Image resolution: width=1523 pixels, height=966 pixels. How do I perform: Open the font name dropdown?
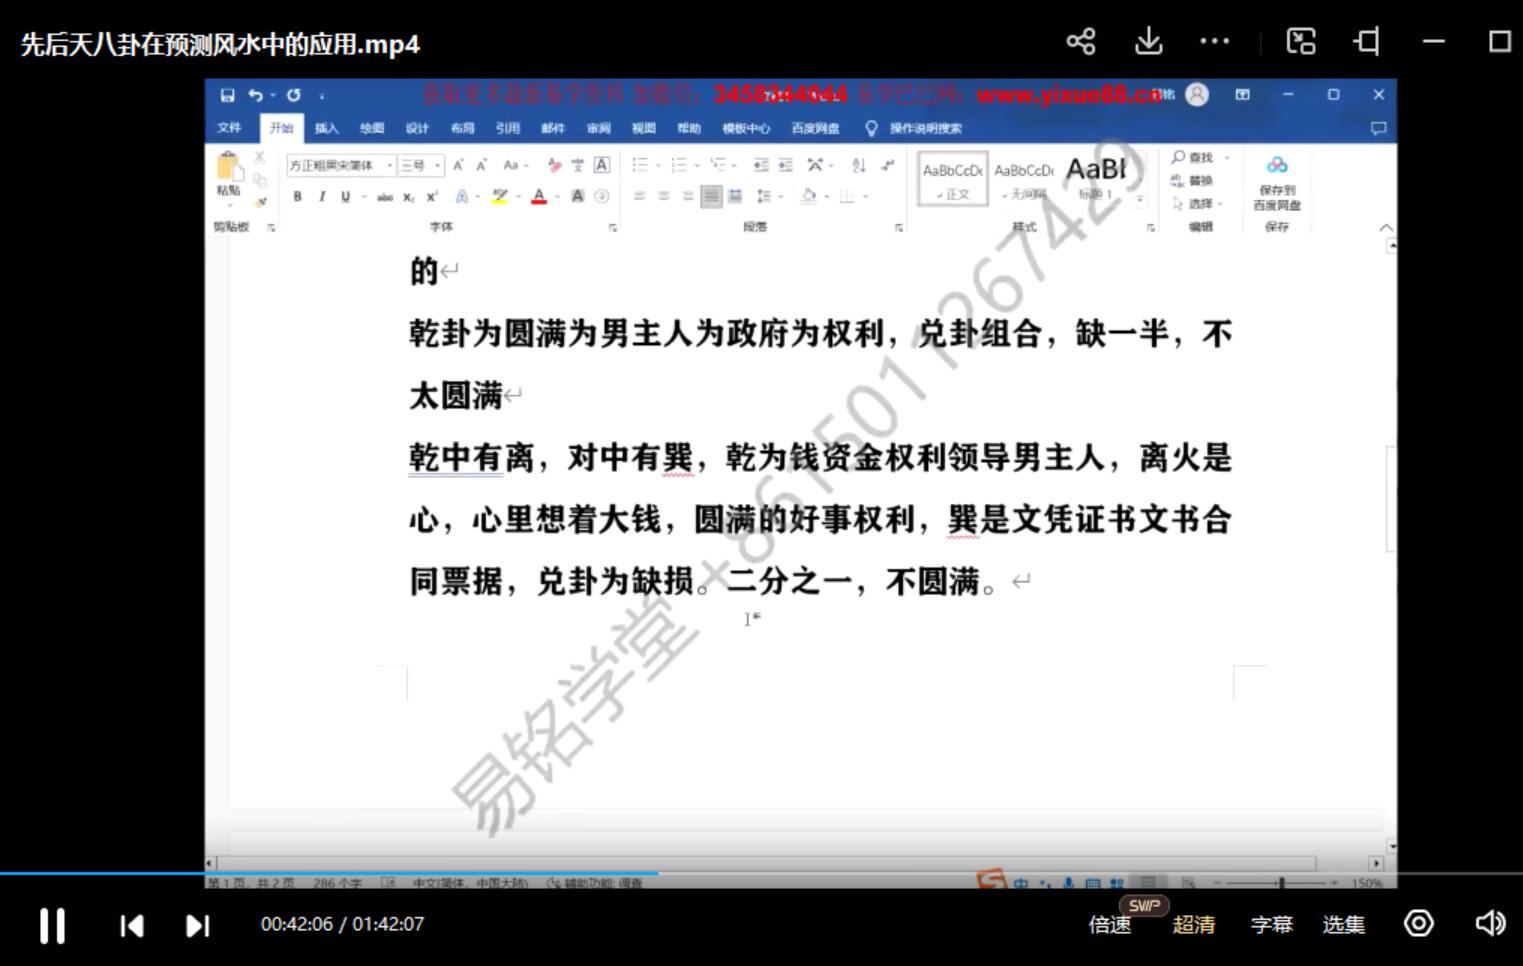click(x=389, y=165)
